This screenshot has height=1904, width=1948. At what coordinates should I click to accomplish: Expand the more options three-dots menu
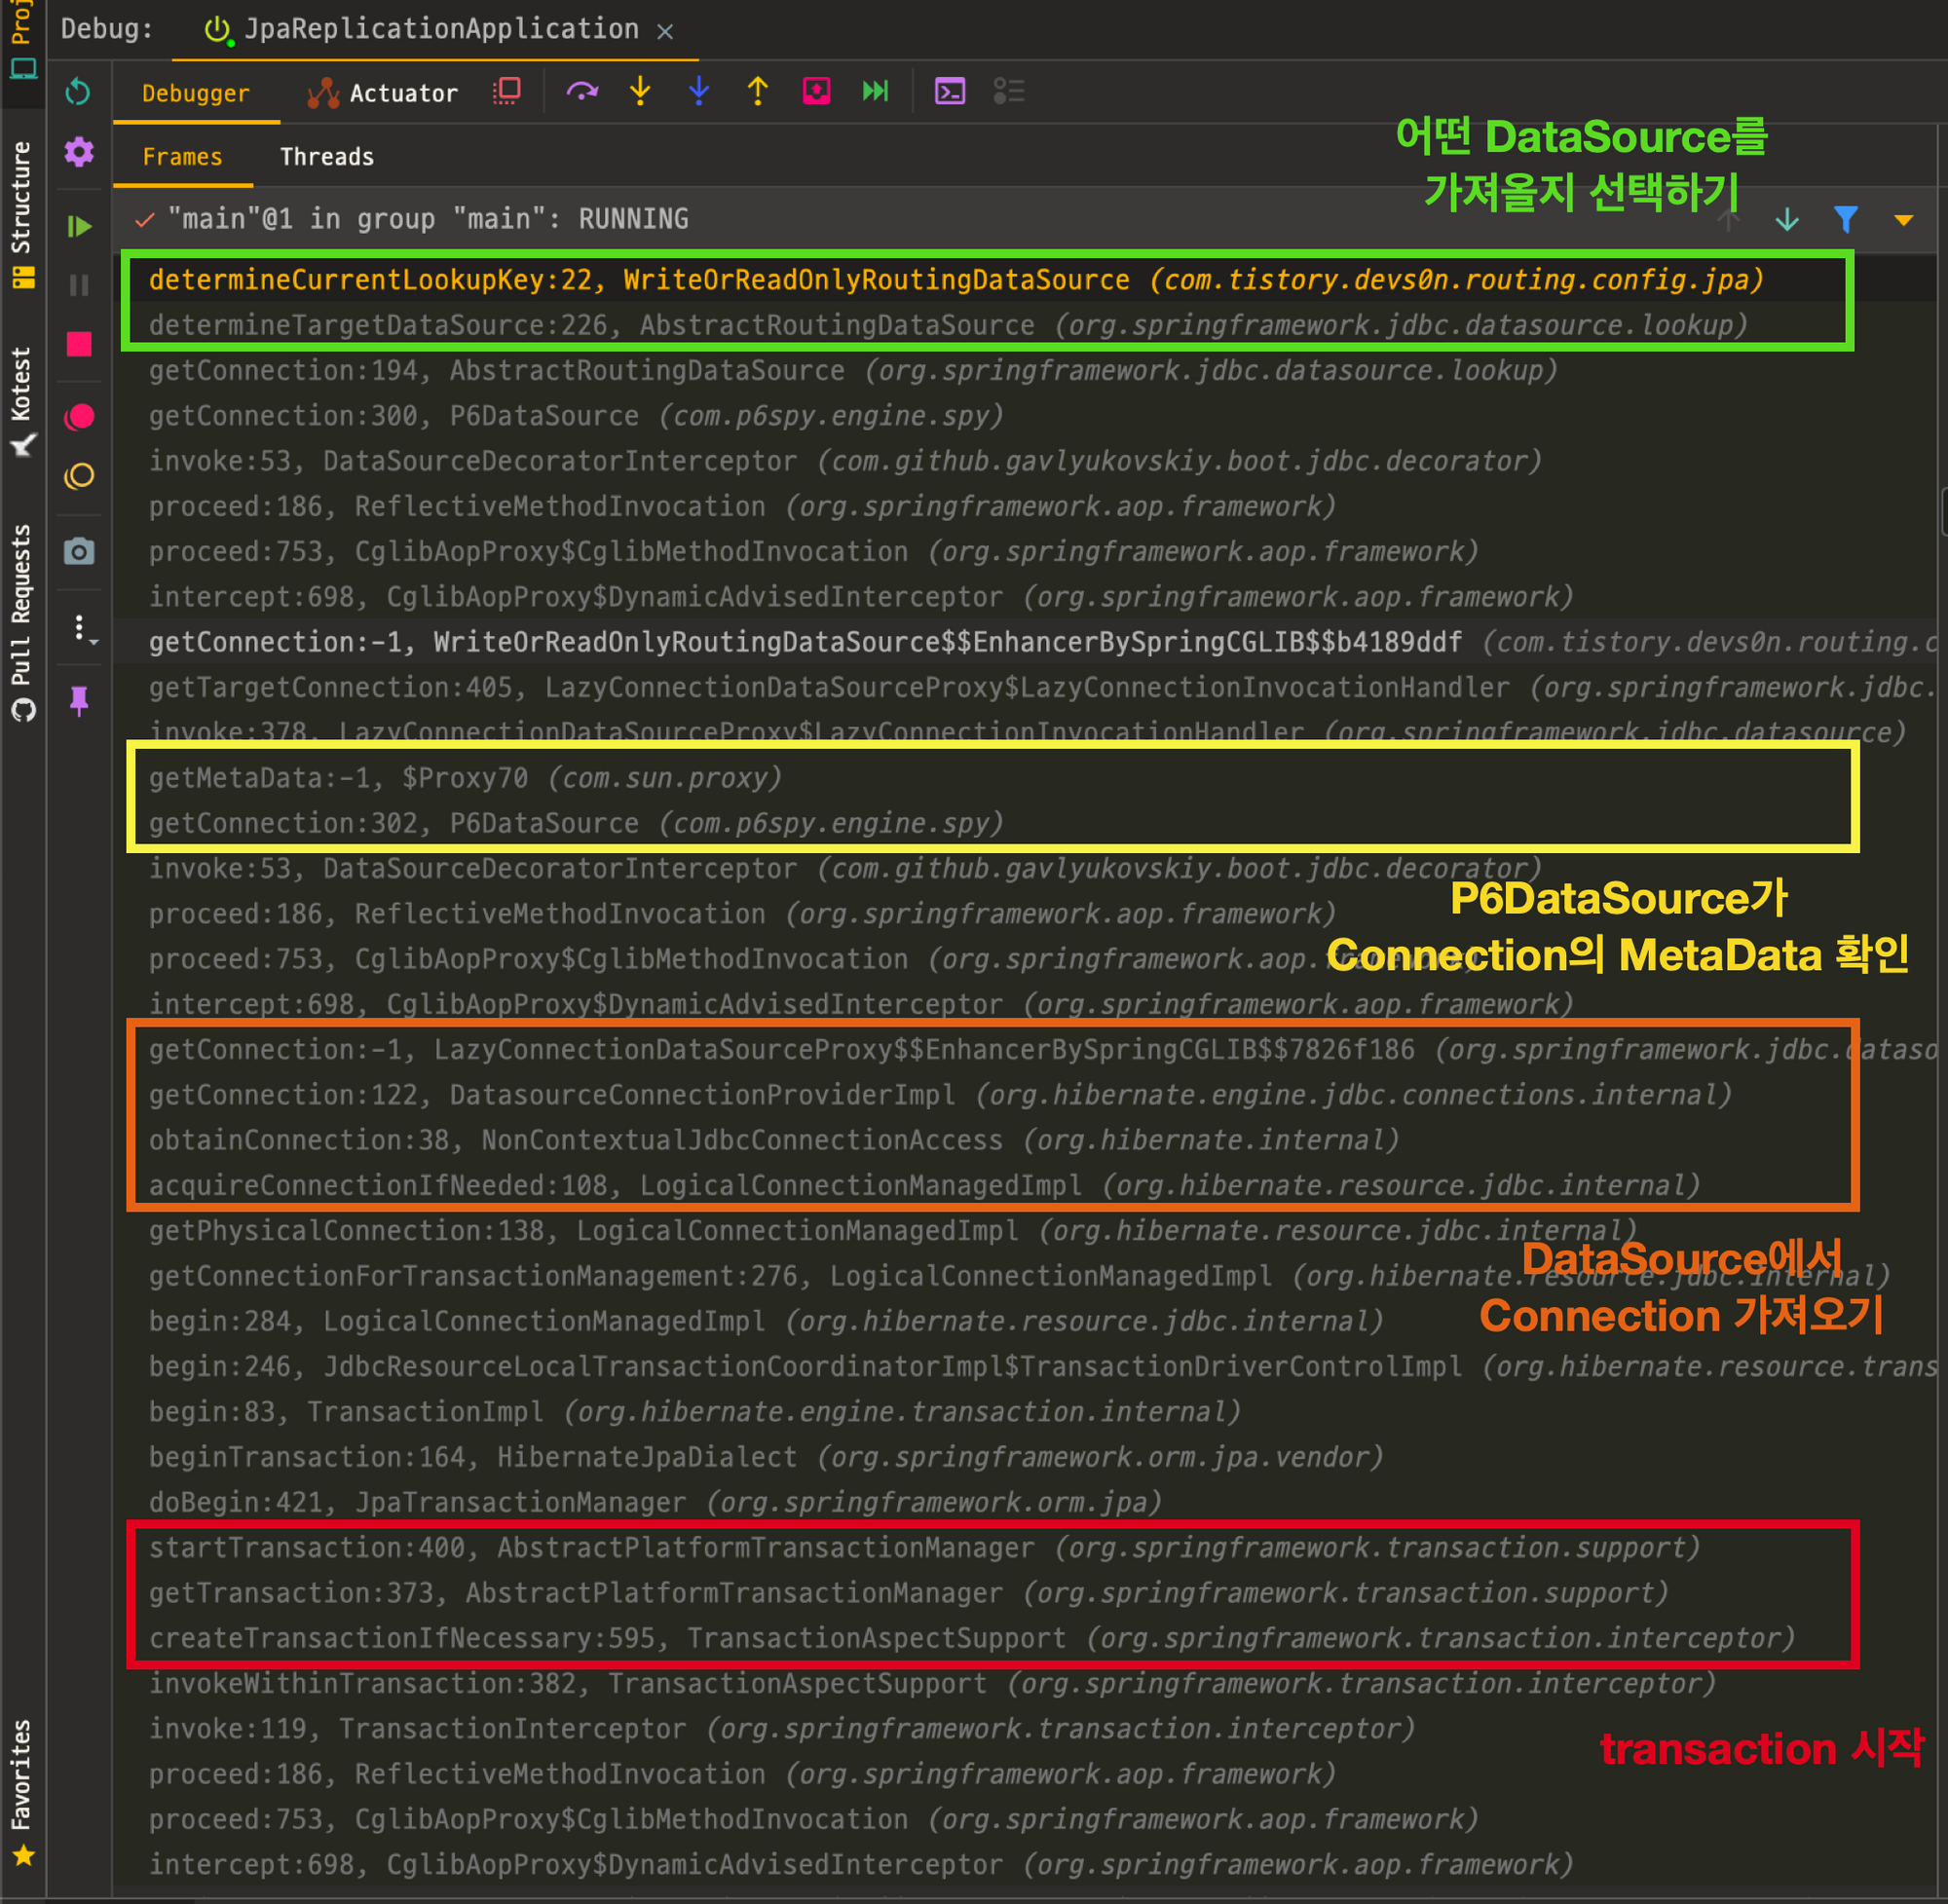point(81,629)
